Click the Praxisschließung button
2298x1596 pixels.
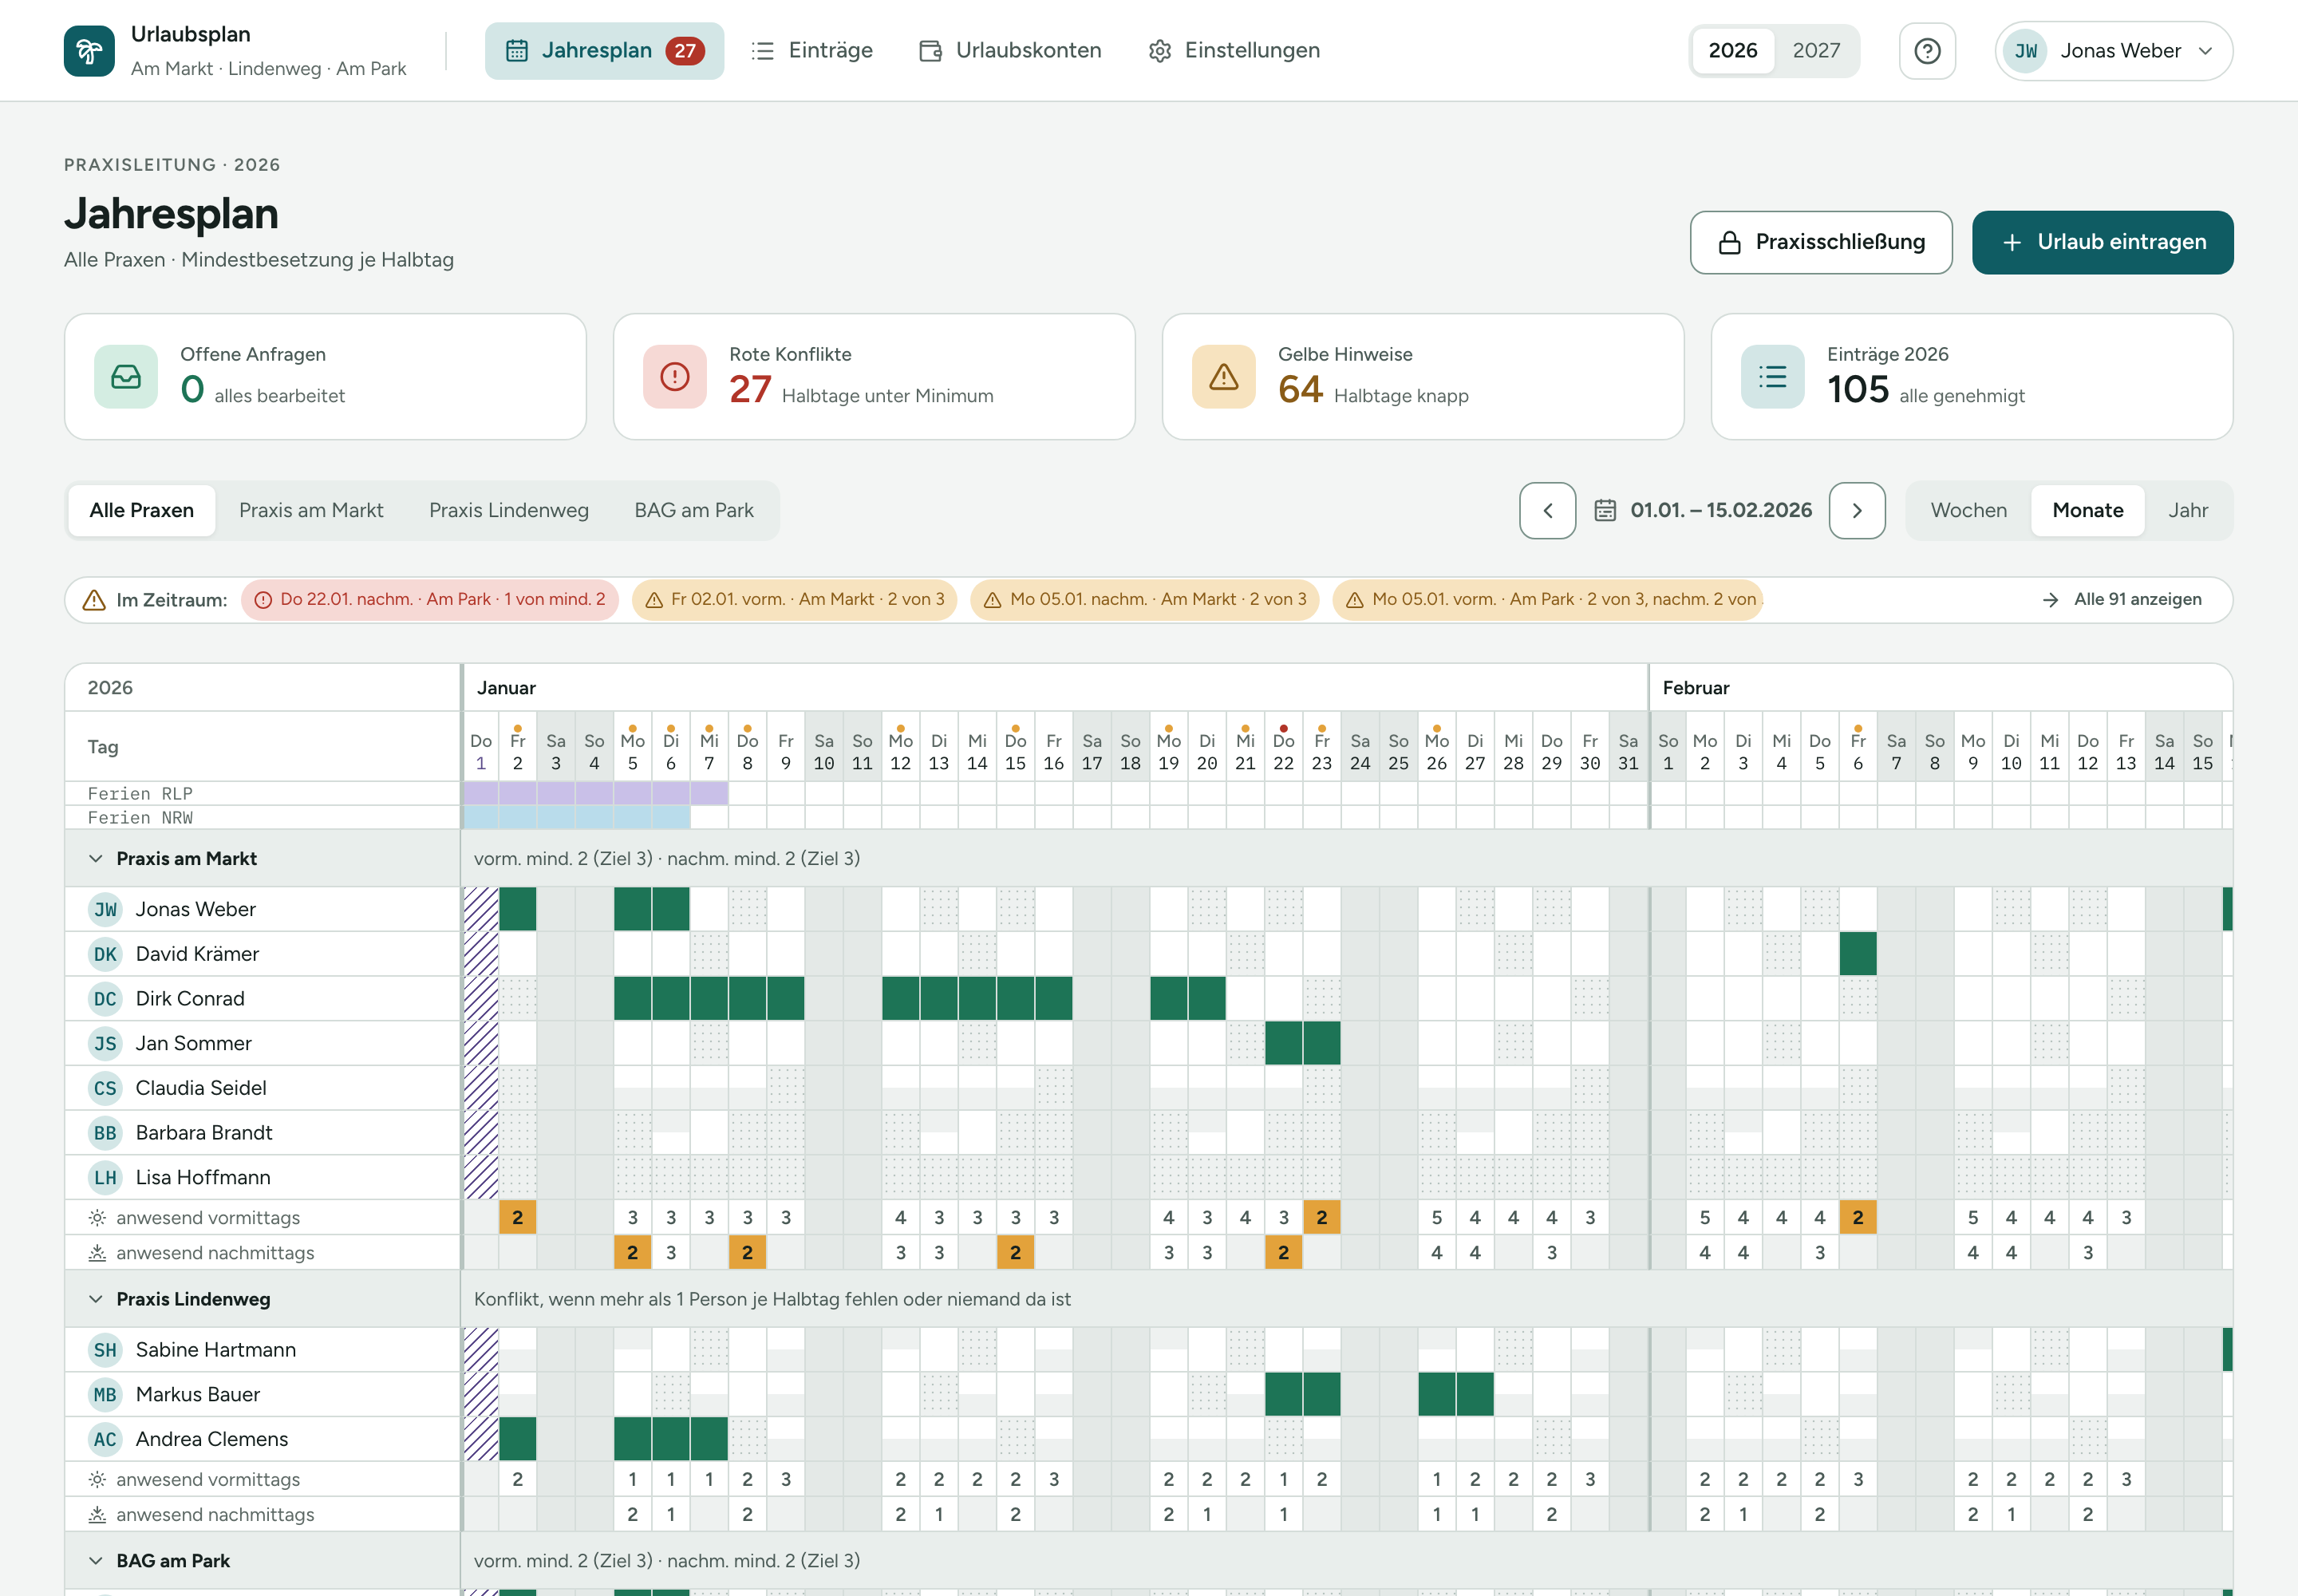click(1821, 242)
